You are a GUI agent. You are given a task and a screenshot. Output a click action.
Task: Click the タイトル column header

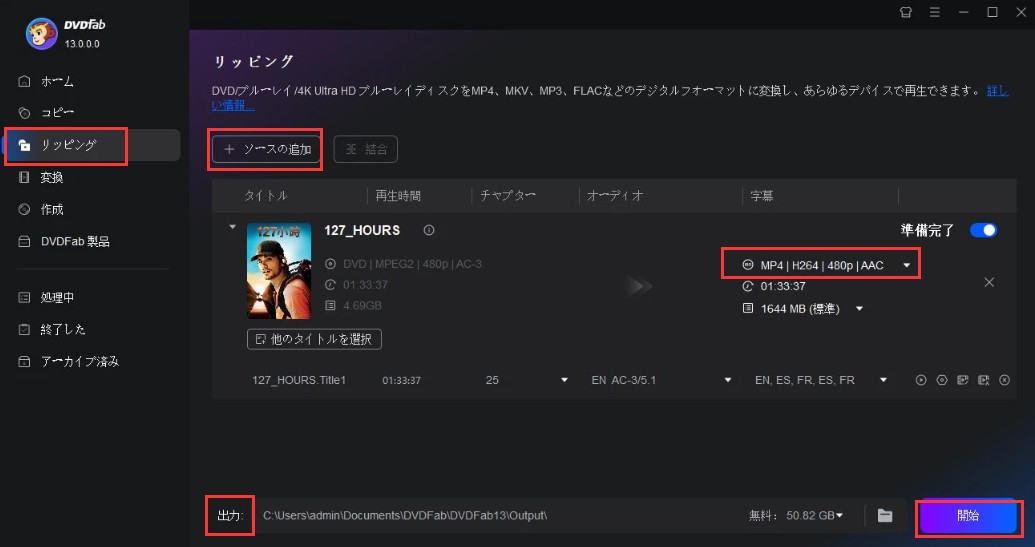[265, 196]
